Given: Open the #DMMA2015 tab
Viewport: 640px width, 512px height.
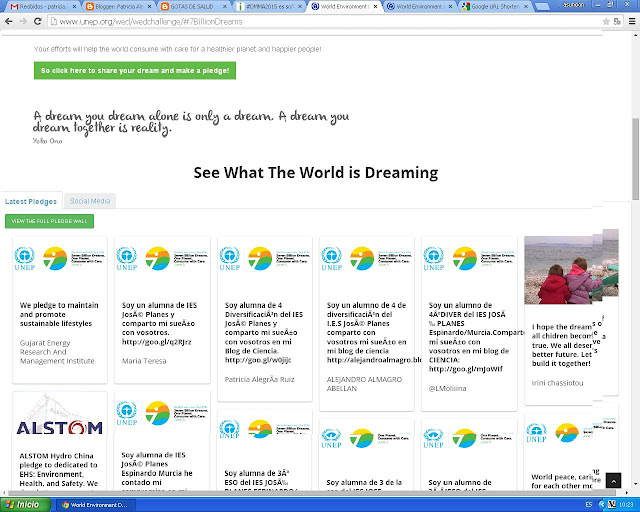Looking at the screenshot, I should click(x=268, y=7).
